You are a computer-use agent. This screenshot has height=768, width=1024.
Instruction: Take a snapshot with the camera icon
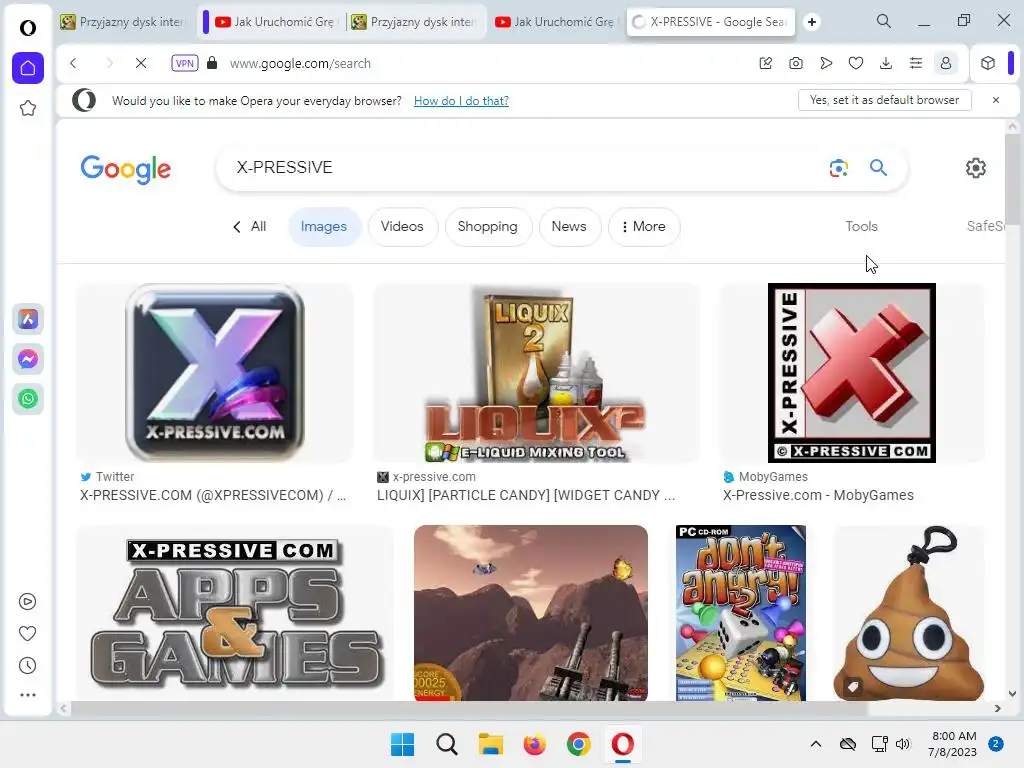(x=795, y=63)
